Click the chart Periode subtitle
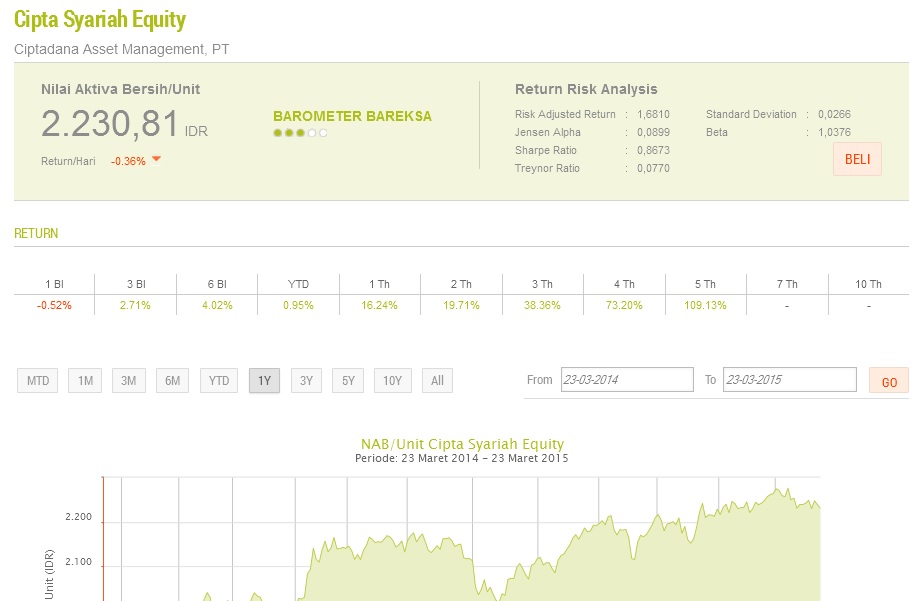921x601 pixels. point(462,458)
